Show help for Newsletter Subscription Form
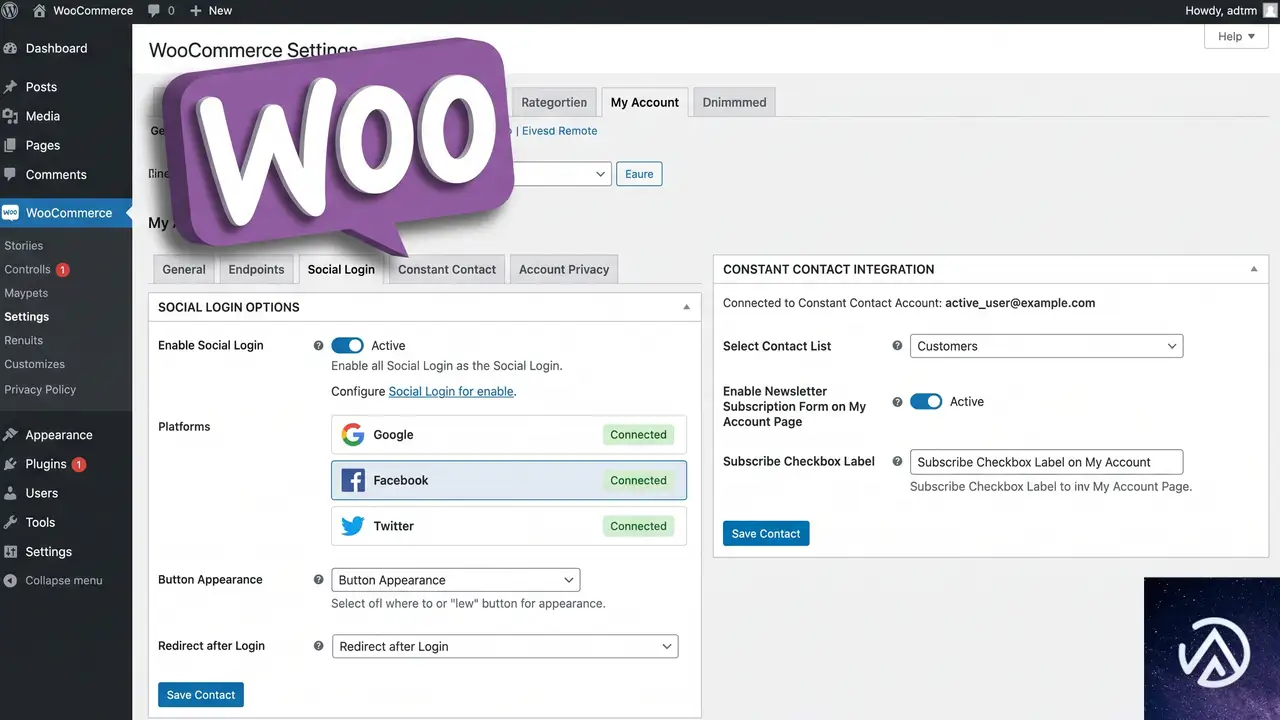1280x720 pixels. point(897,402)
